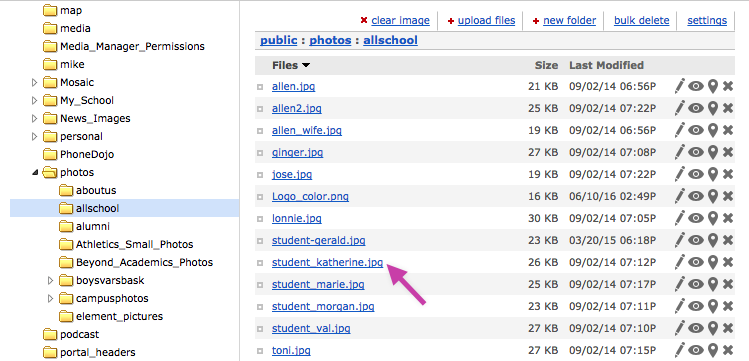Sort by the Files column arrow
Viewport: 749px width, 361px height.
pyautogui.click(x=306, y=65)
